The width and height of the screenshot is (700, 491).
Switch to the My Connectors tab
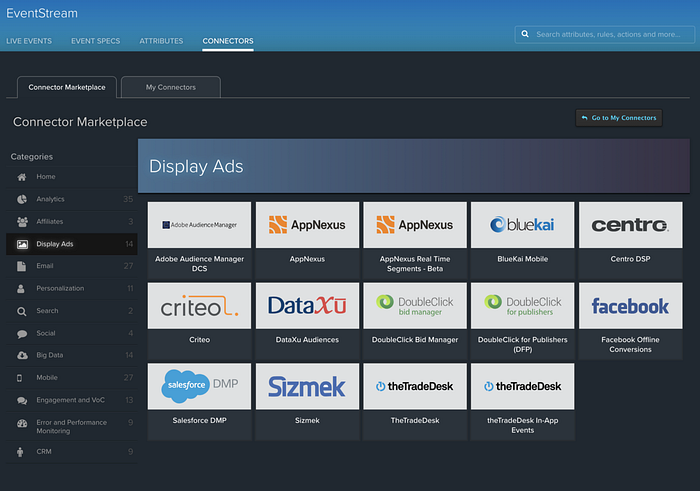(171, 87)
